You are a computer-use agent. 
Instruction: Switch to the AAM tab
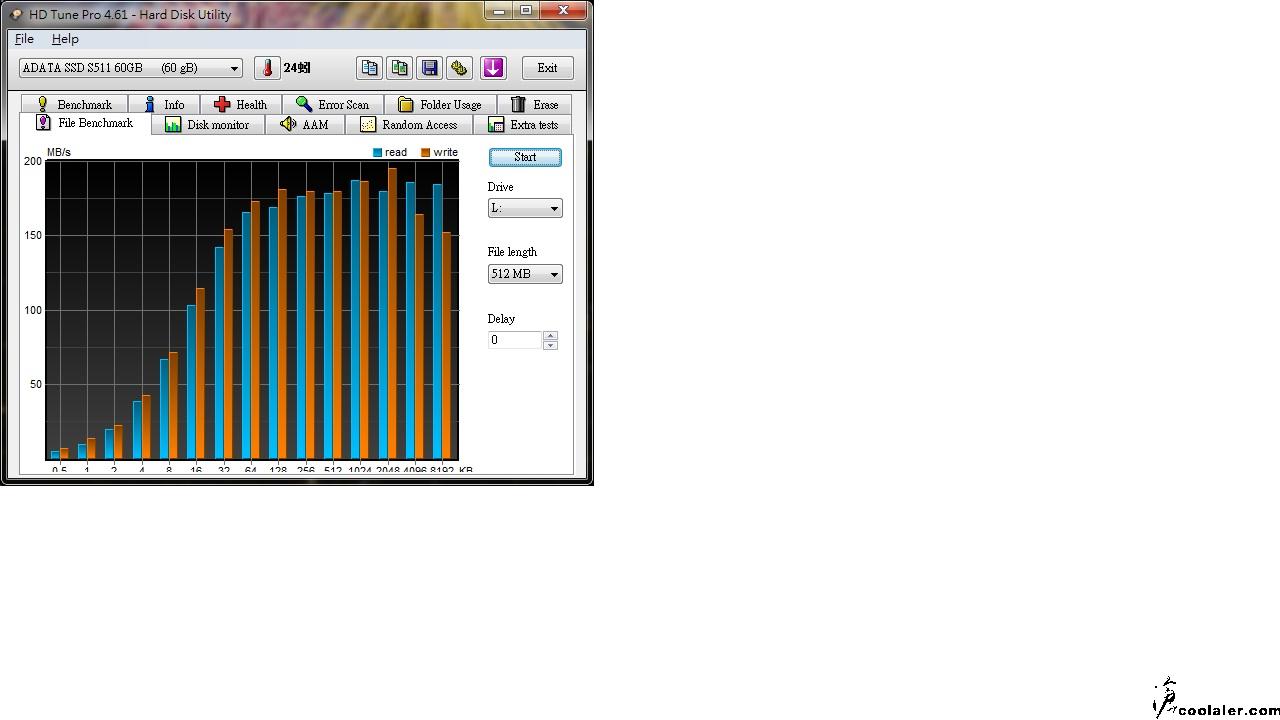click(x=305, y=125)
